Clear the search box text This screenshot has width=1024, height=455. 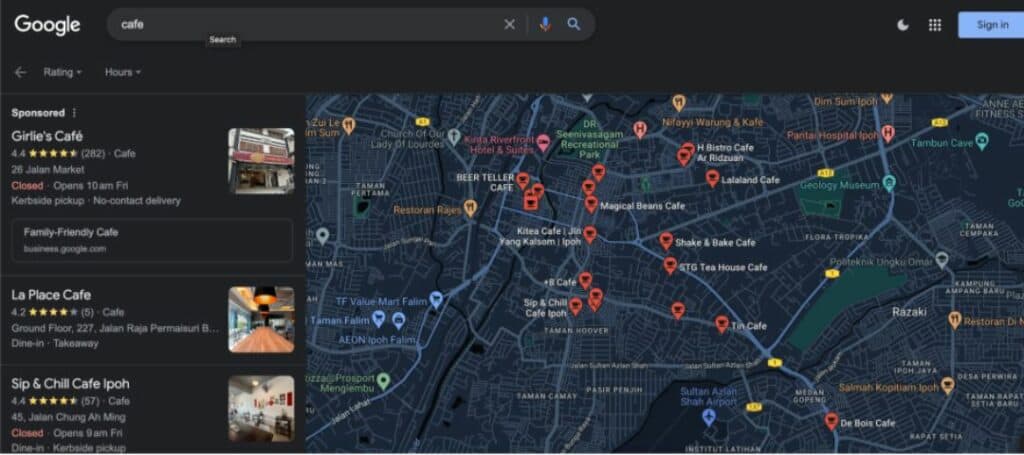click(x=509, y=25)
